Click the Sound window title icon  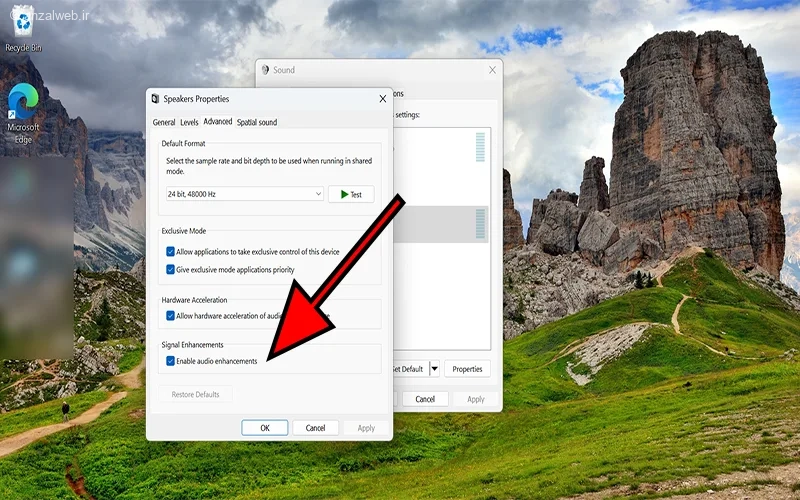click(x=265, y=70)
